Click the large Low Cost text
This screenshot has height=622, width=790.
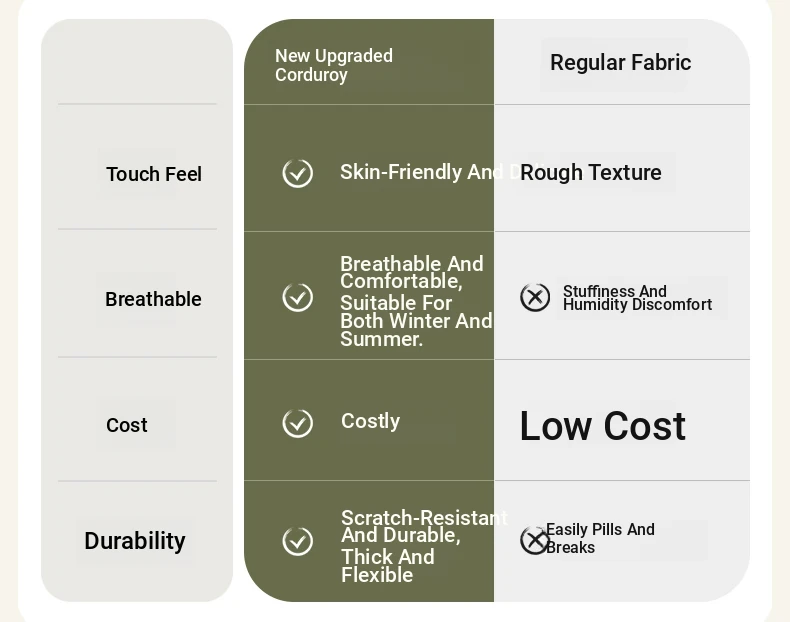tap(603, 426)
